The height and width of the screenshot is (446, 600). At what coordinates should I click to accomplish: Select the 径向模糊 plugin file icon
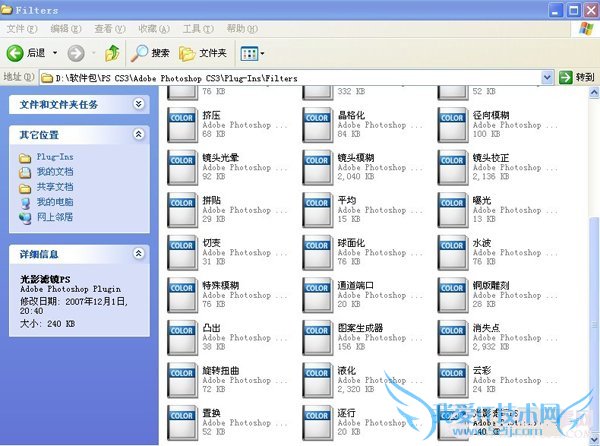click(x=452, y=125)
